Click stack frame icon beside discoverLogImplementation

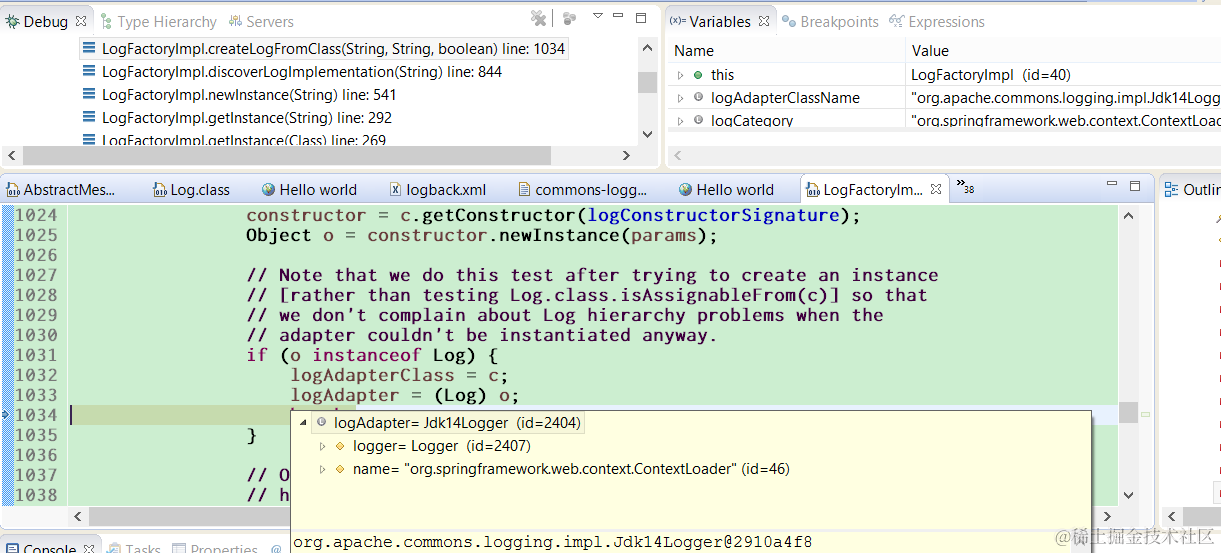[x=89, y=72]
